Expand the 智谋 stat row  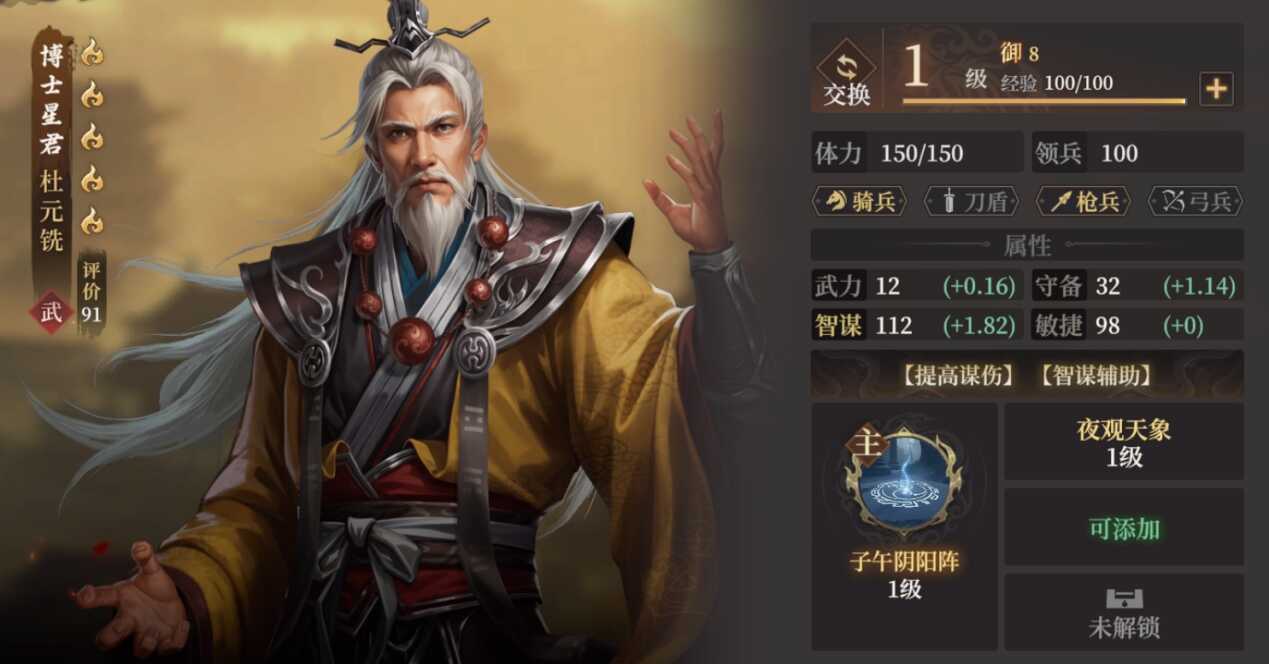tap(915, 325)
